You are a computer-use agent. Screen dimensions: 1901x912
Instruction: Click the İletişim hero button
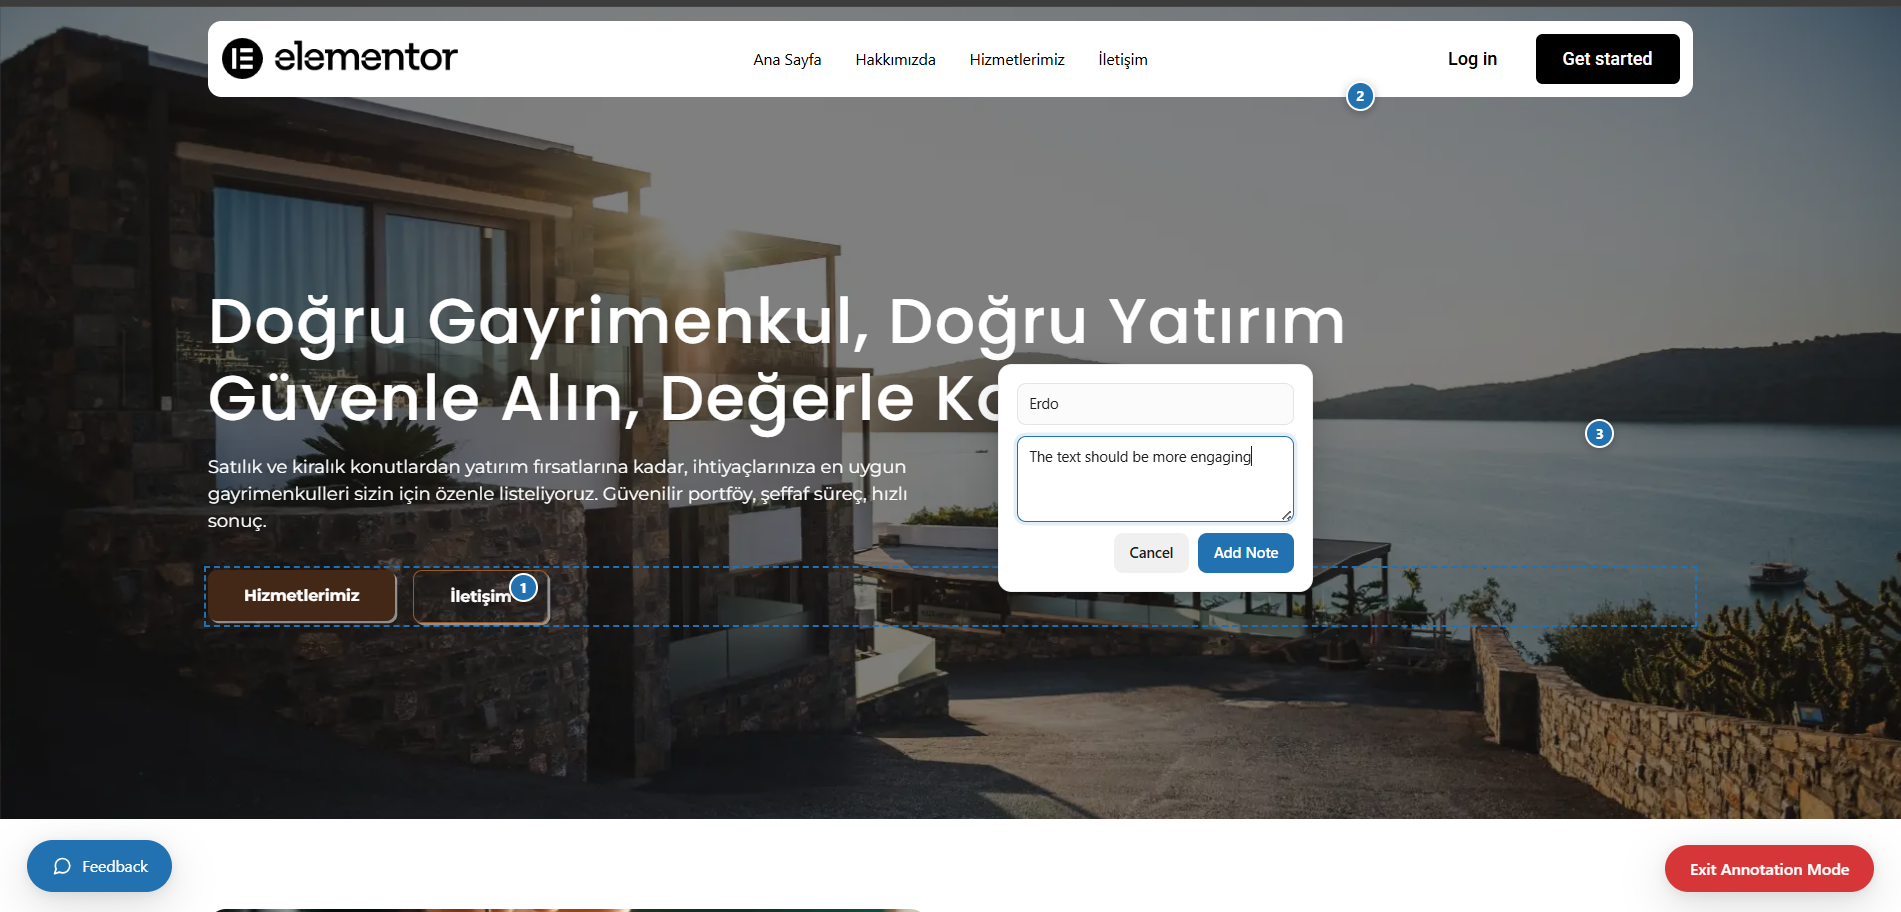tap(481, 597)
